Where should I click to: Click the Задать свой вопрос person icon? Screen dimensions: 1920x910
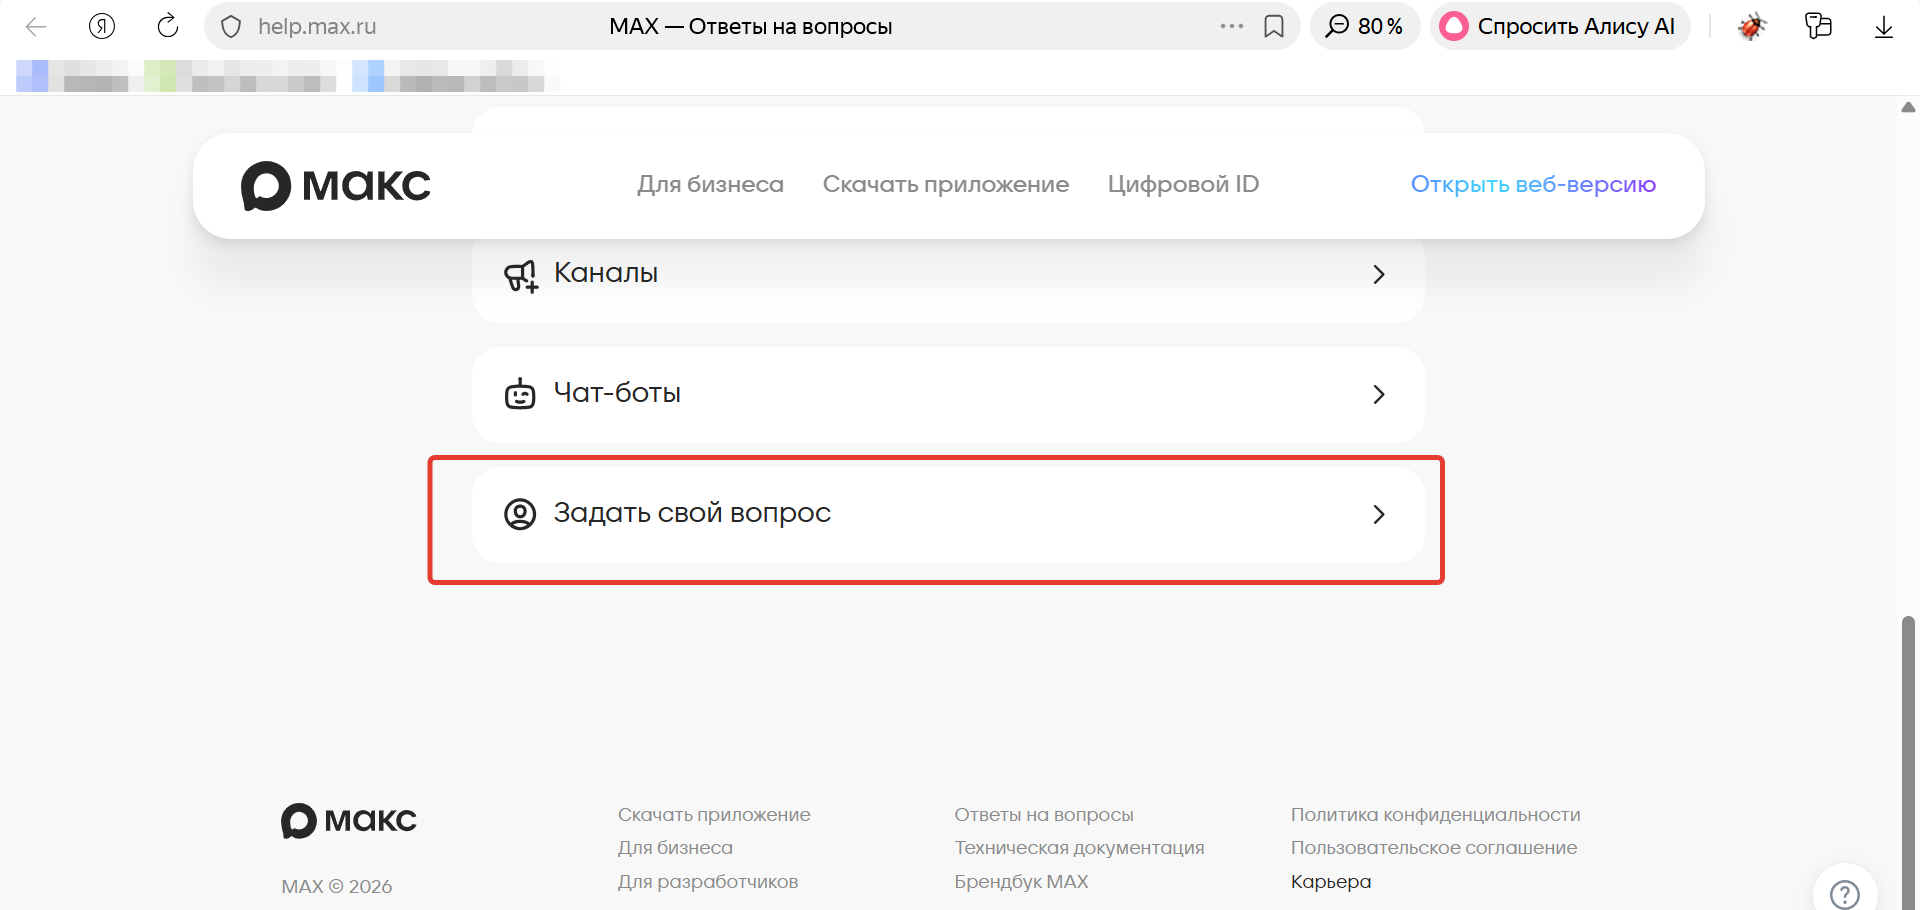[520, 514]
